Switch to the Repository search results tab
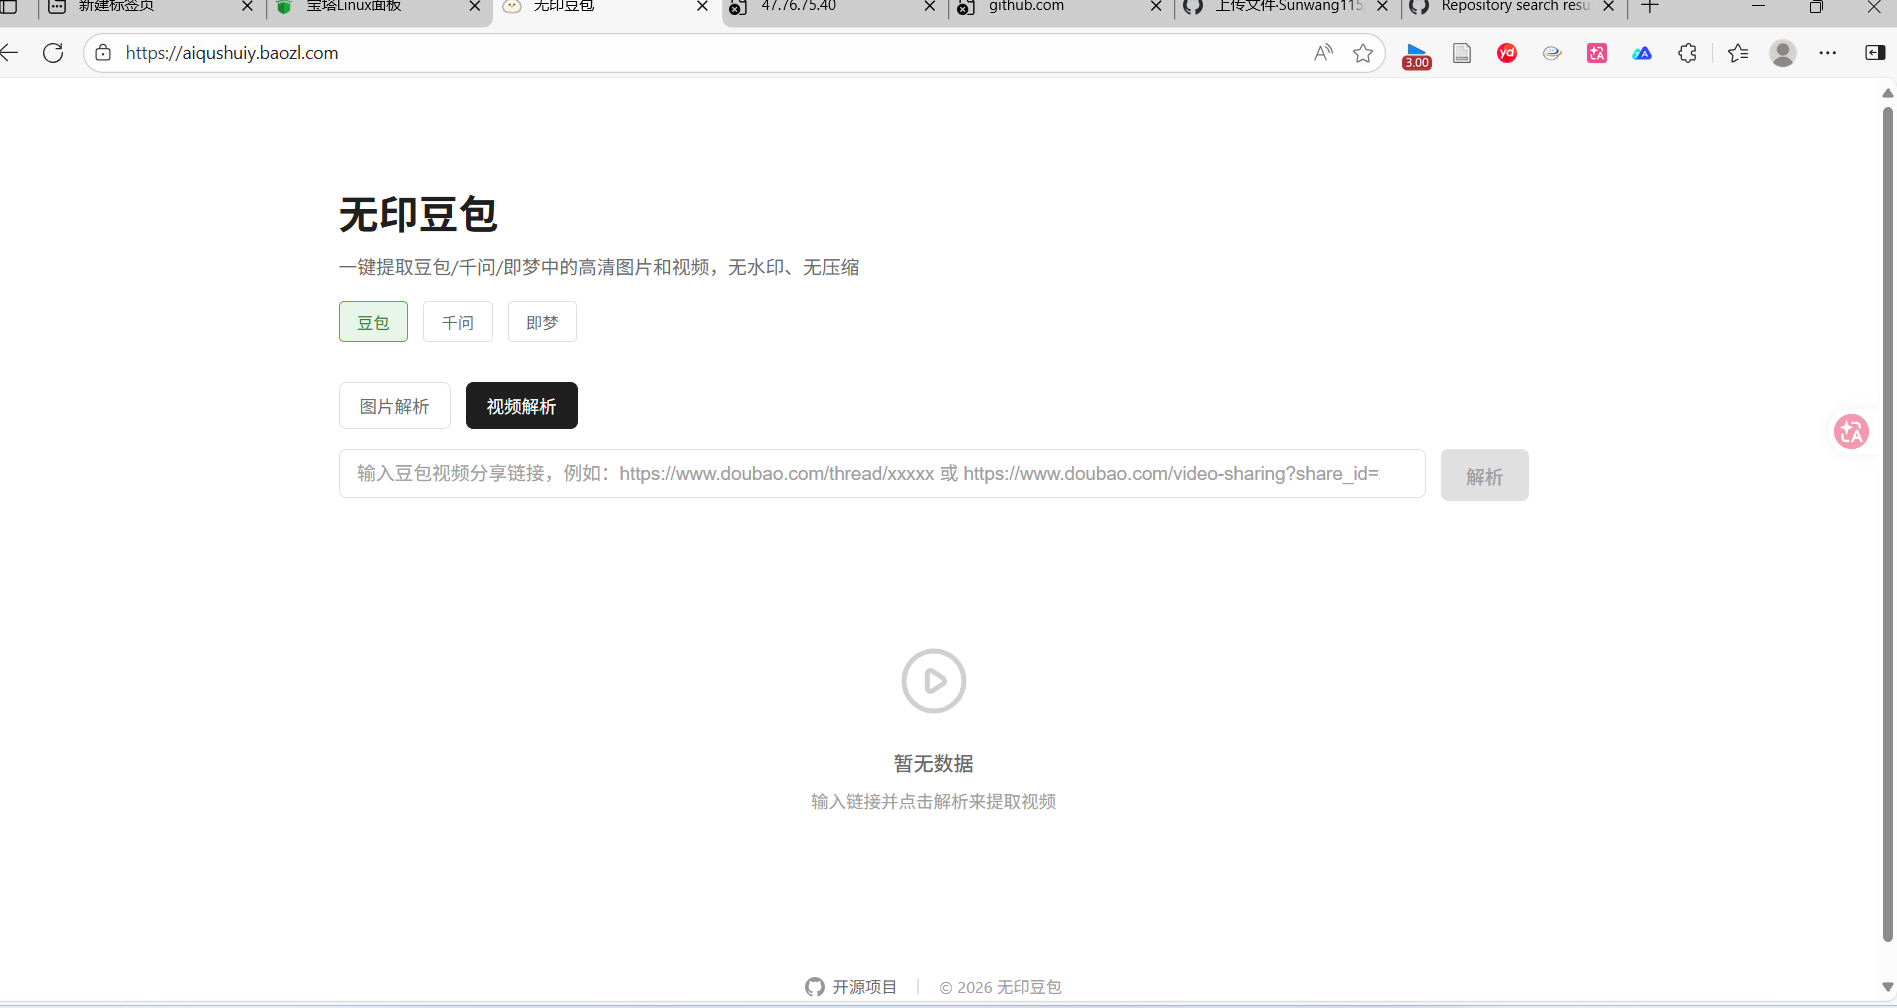 [x=1504, y=7]
